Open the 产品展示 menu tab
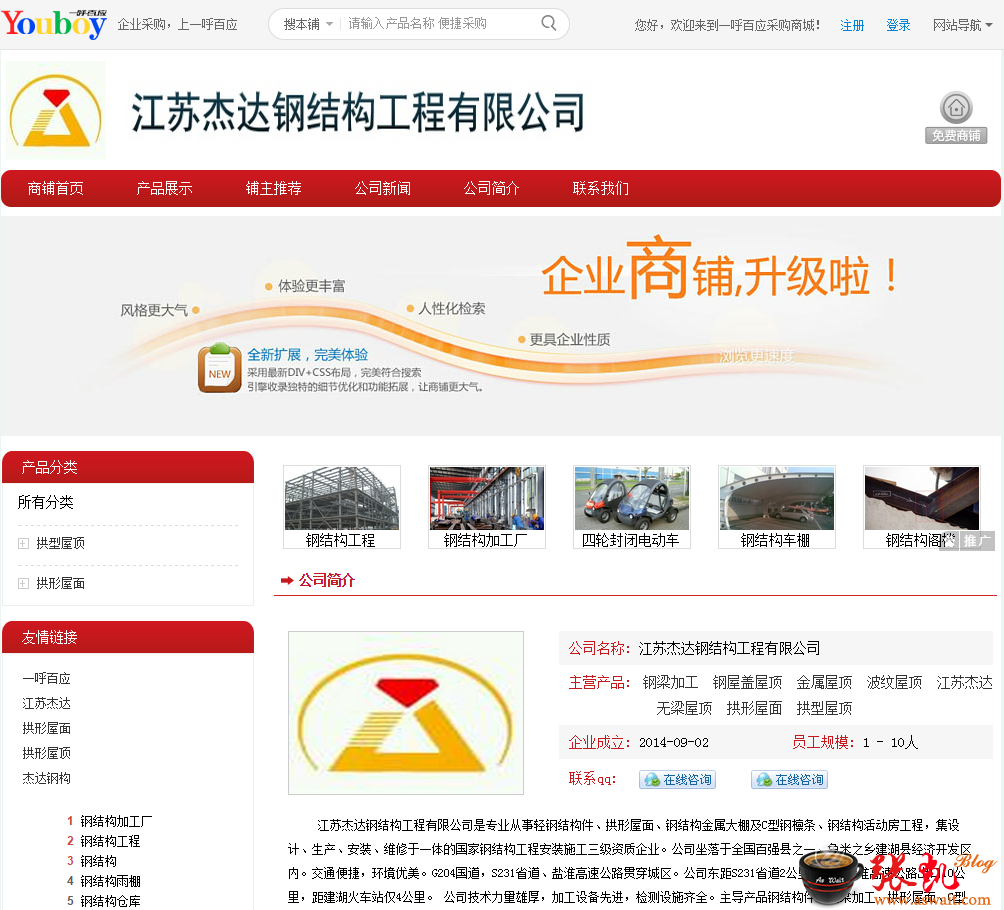1004x910 pixels. point(164,188)
